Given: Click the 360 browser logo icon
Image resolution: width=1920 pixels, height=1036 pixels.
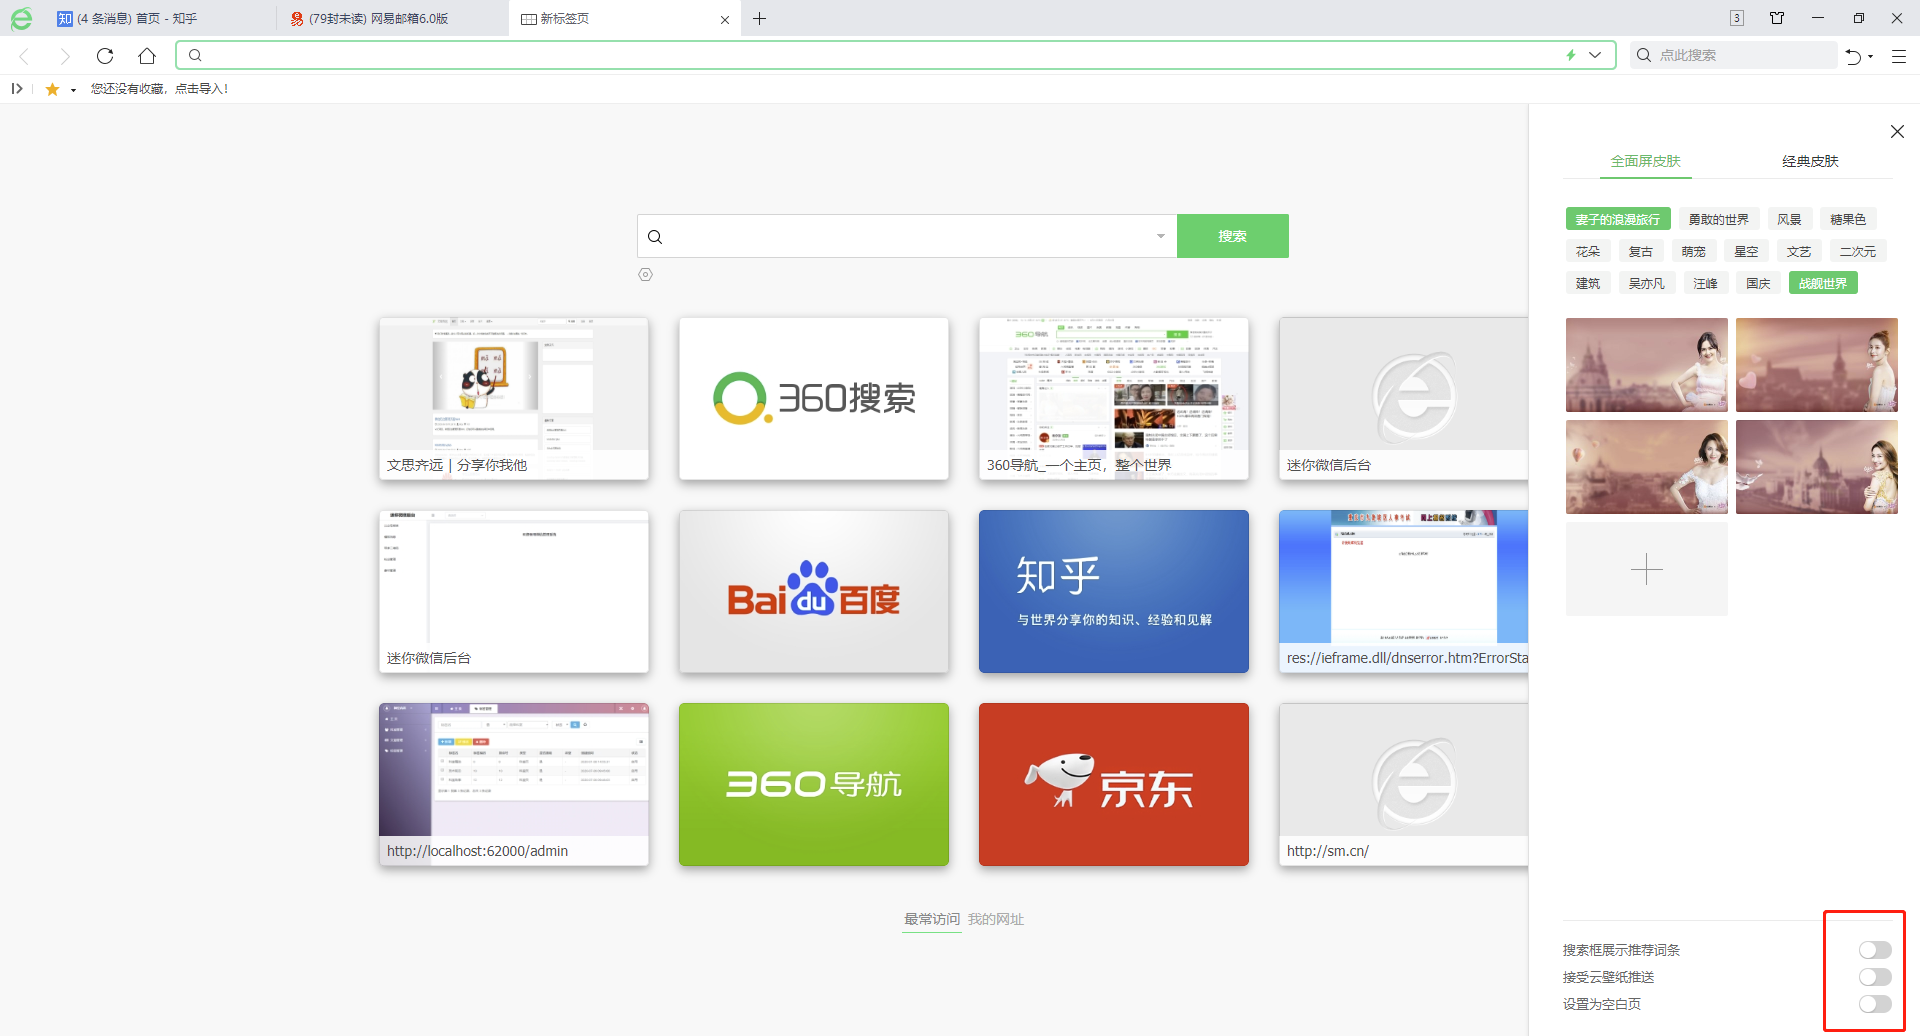Looking at the screenshot, I should click(x=21, y=18).
